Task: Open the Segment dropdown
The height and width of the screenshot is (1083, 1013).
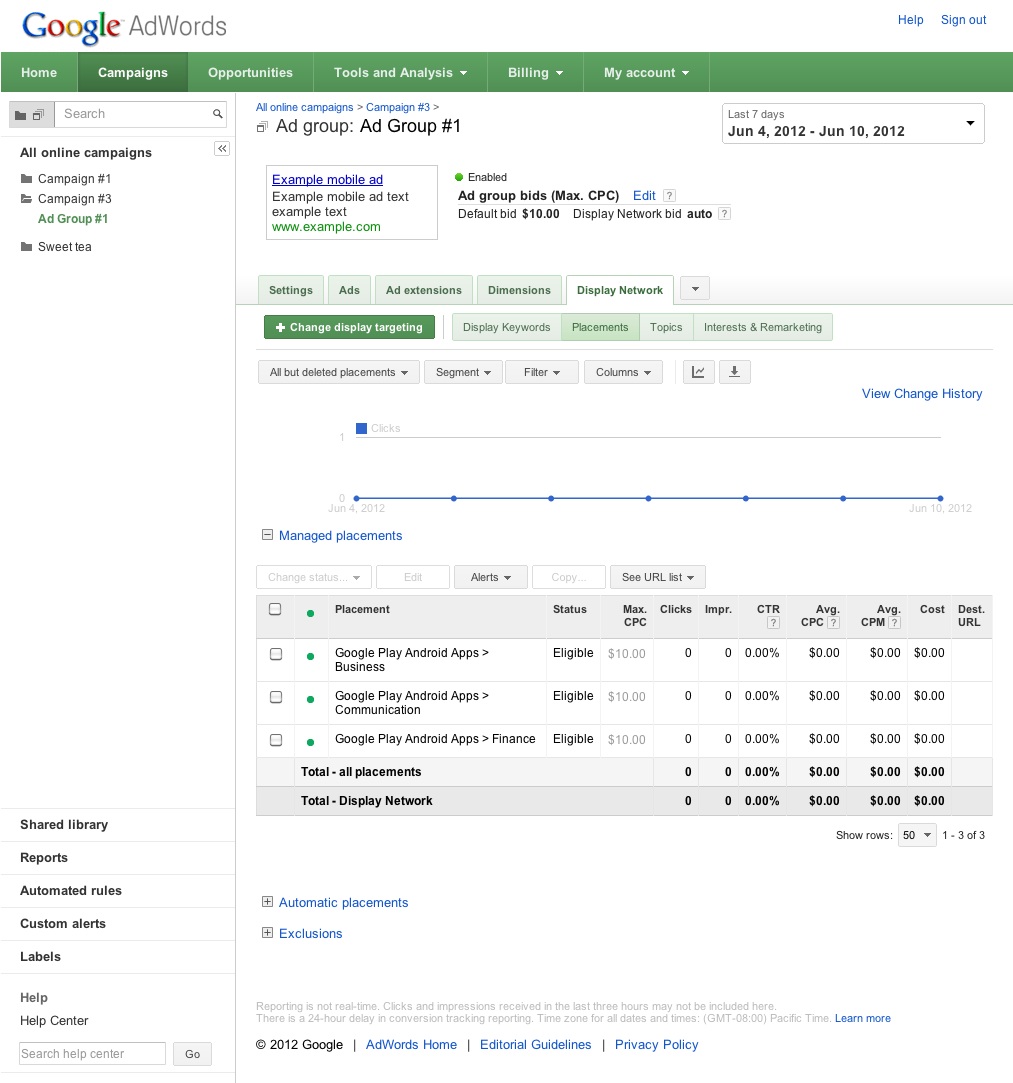Action: pos(463,372)
